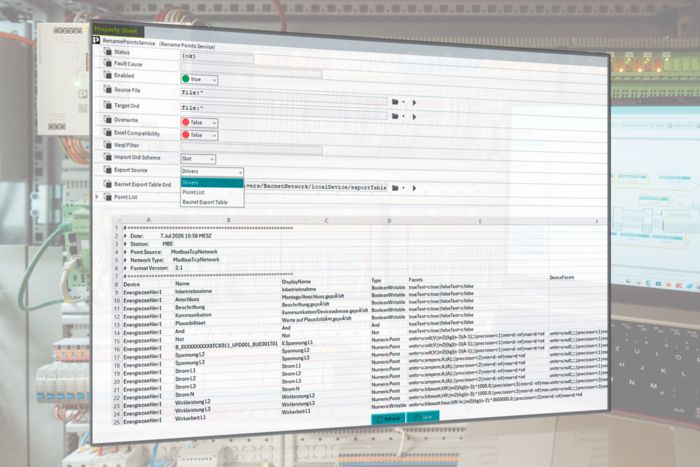Click the Target Ord path field
This screenshot has height=467, width=700.
point(283,110)
